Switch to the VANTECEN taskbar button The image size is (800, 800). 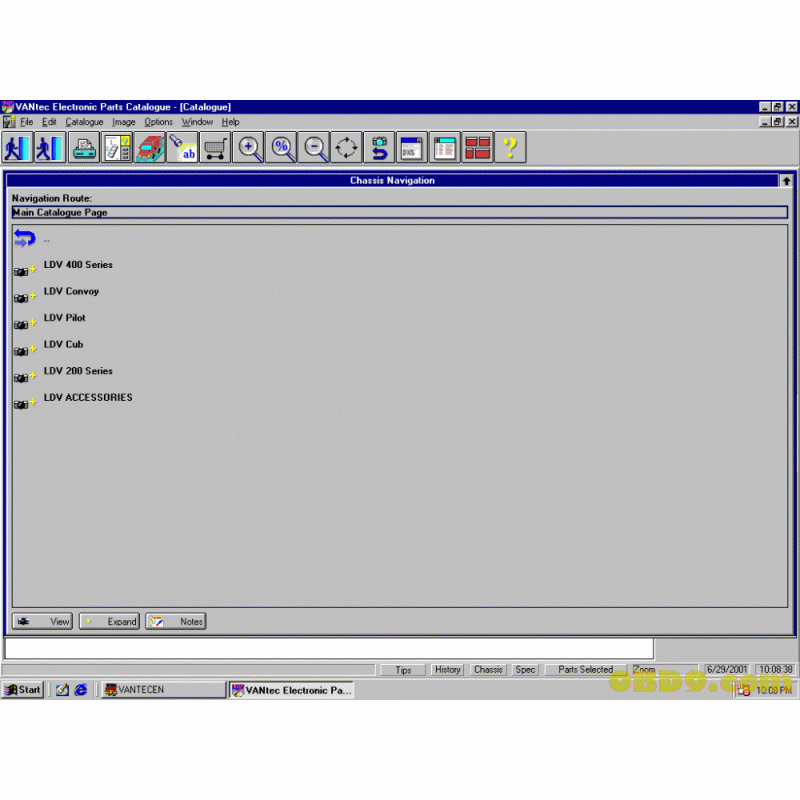[163, 690]
